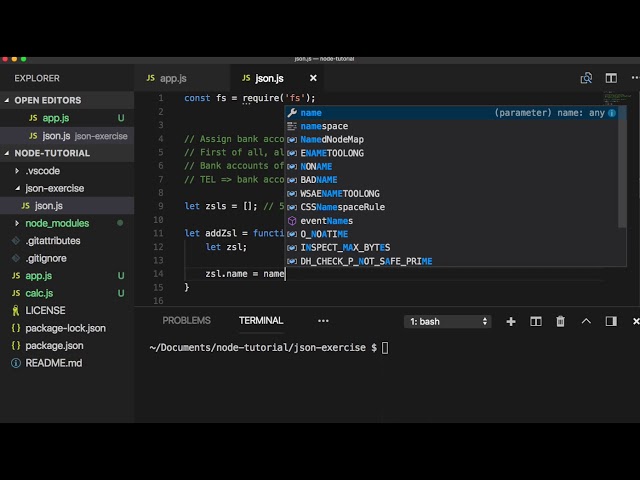
Task: Open the editor more actions ellipsis
Action: tap(635, 78)
